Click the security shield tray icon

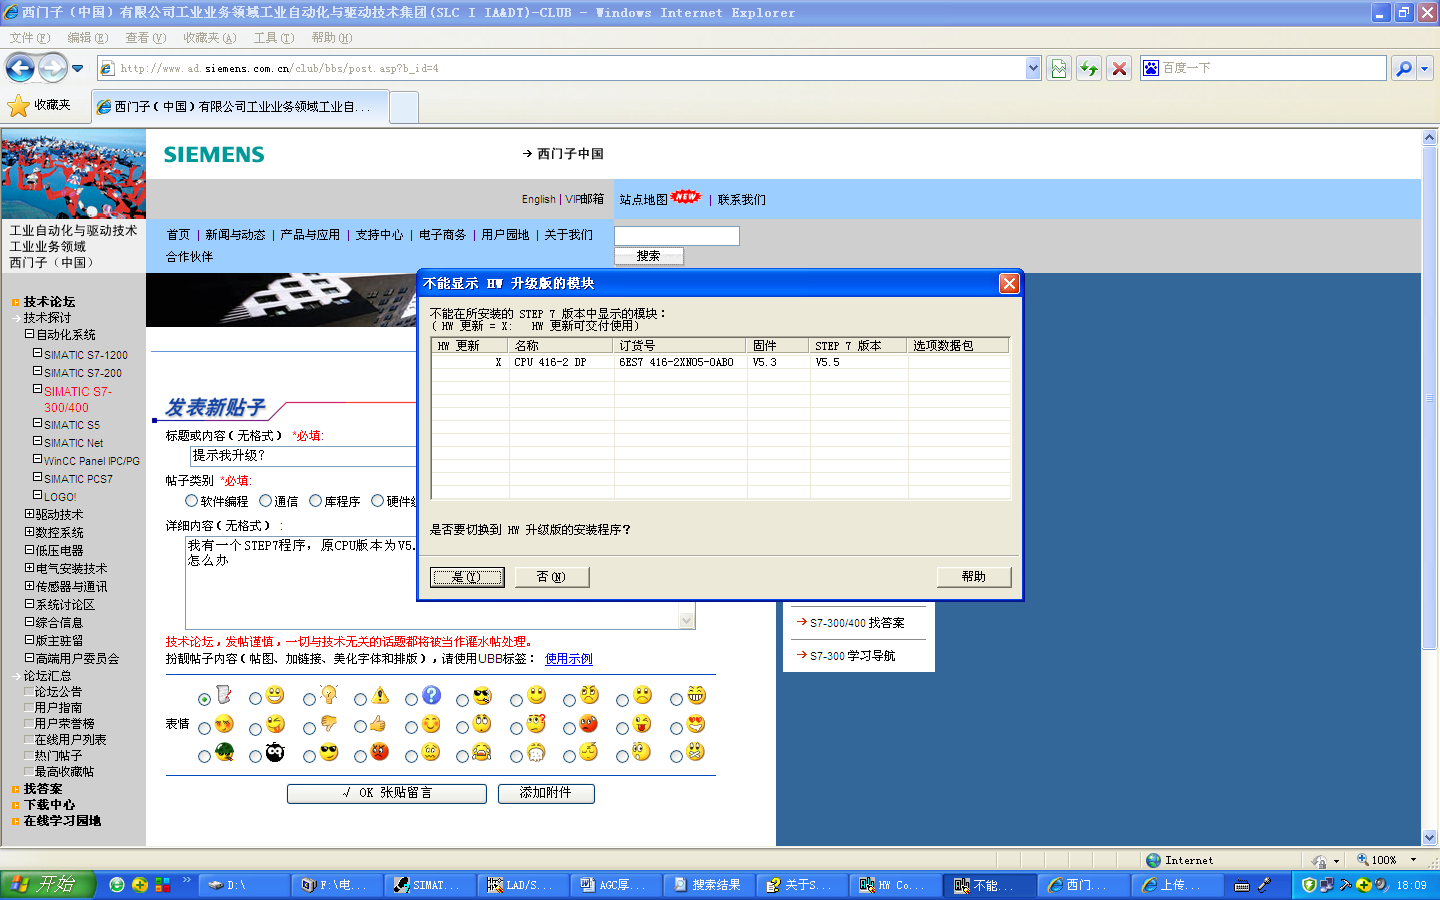pyautogui.click(x=1309, y=885)
